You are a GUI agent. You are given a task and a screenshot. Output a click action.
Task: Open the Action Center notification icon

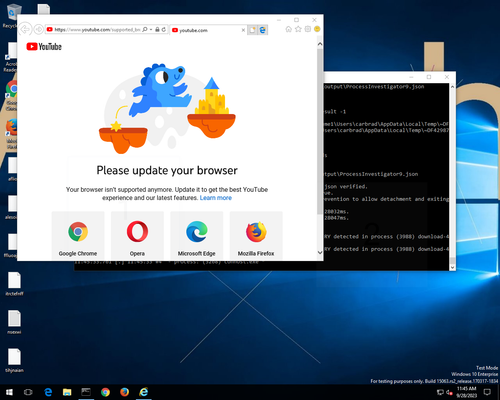(487, 392)
